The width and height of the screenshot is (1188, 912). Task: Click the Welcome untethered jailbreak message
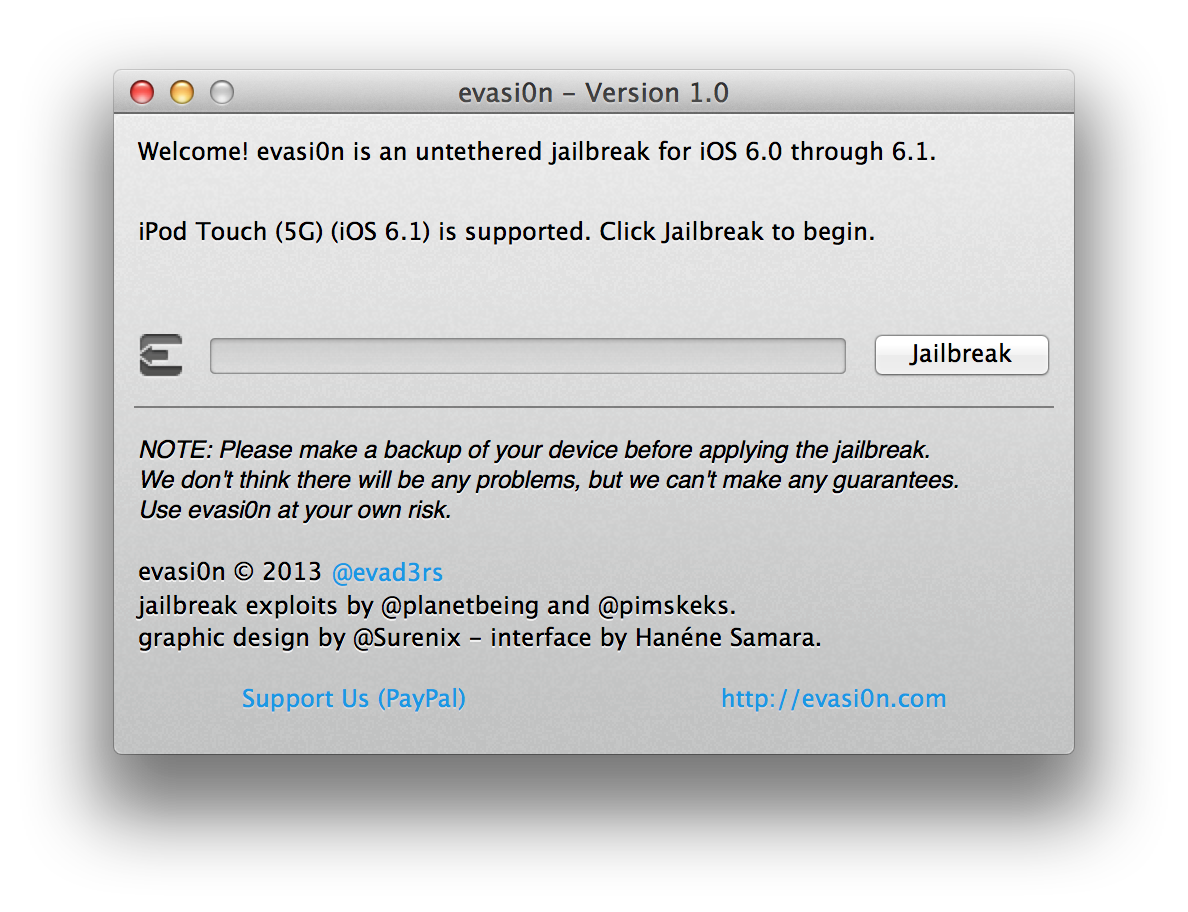(536, 153)
